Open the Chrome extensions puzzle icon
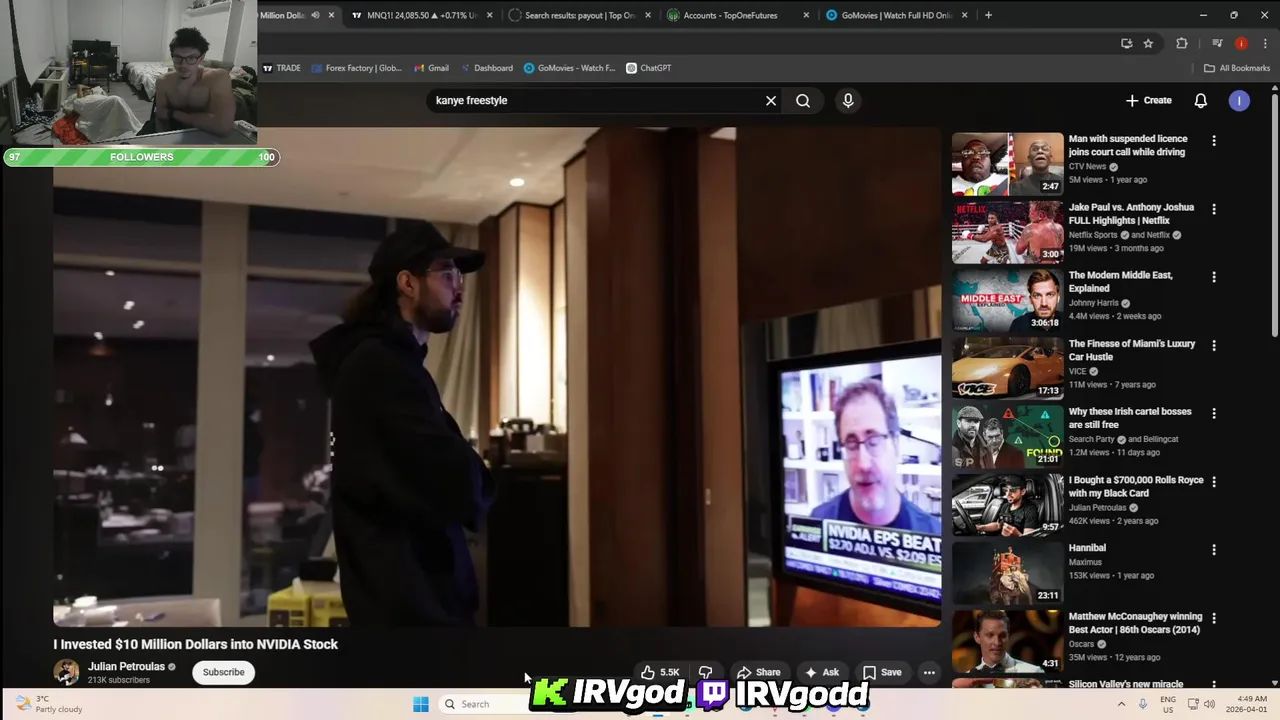This screenshot has height=720, width=1280. pyautogui.click(x=1182, y=43)
